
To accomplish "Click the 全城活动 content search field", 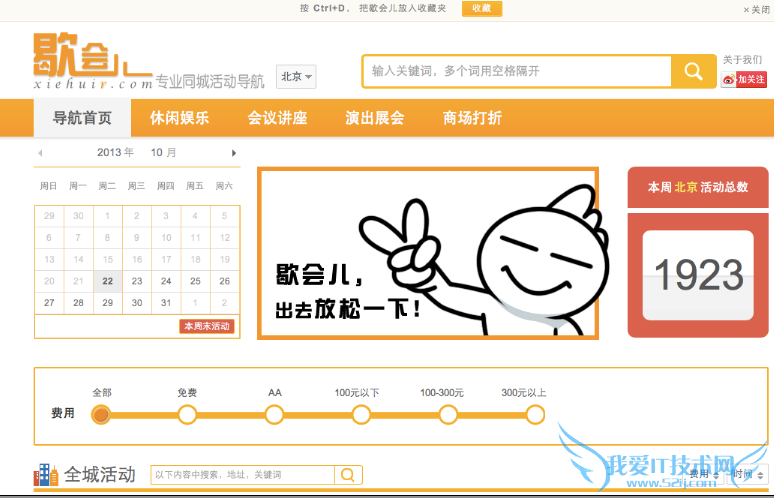I will coord(242,475).
